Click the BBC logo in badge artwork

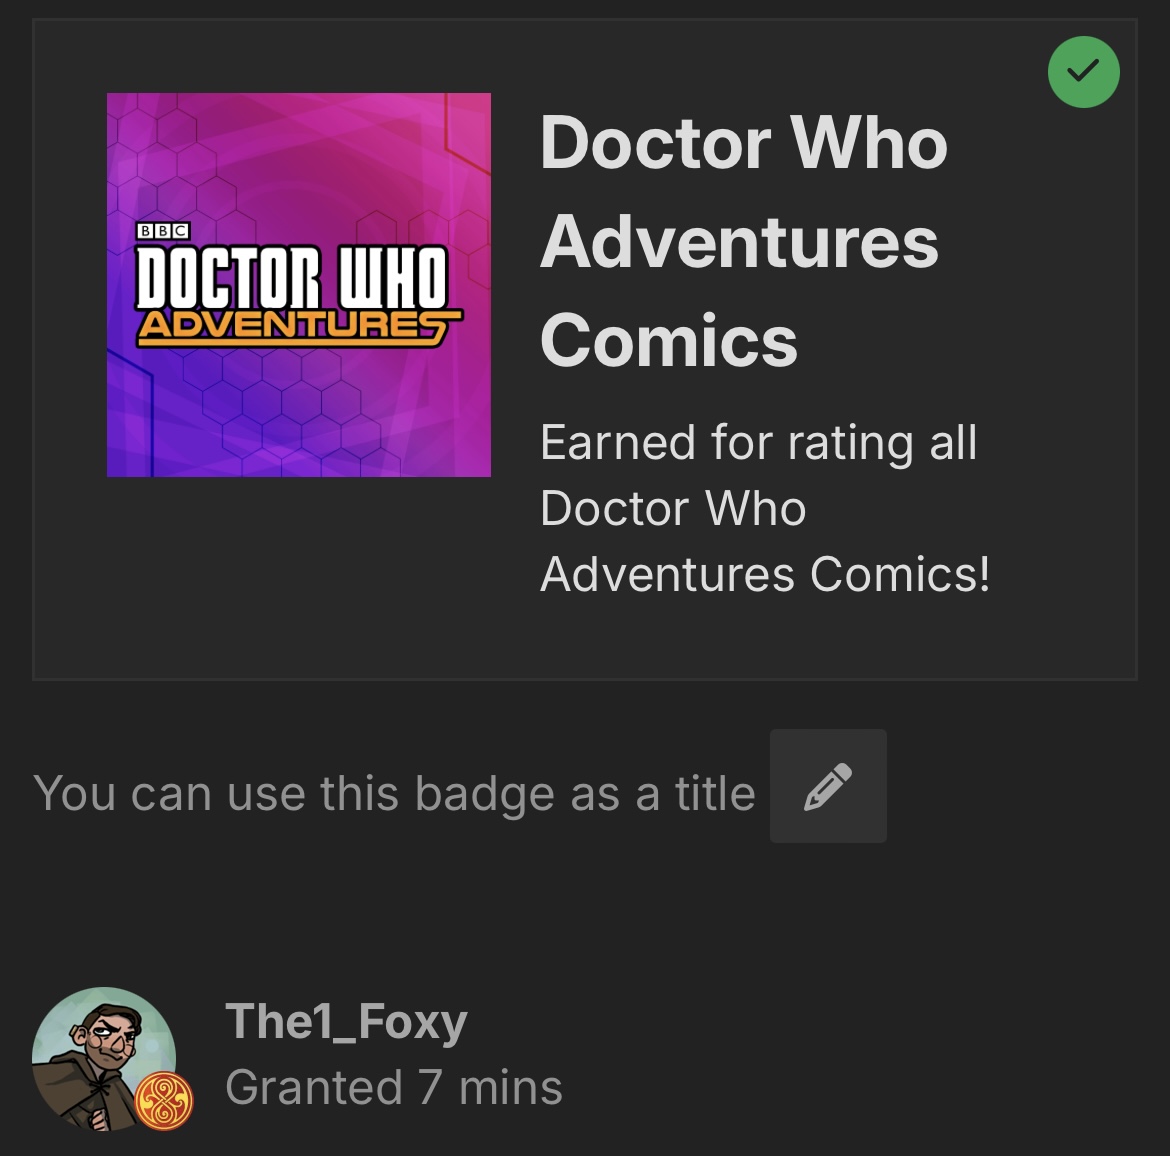pos(163,231)
